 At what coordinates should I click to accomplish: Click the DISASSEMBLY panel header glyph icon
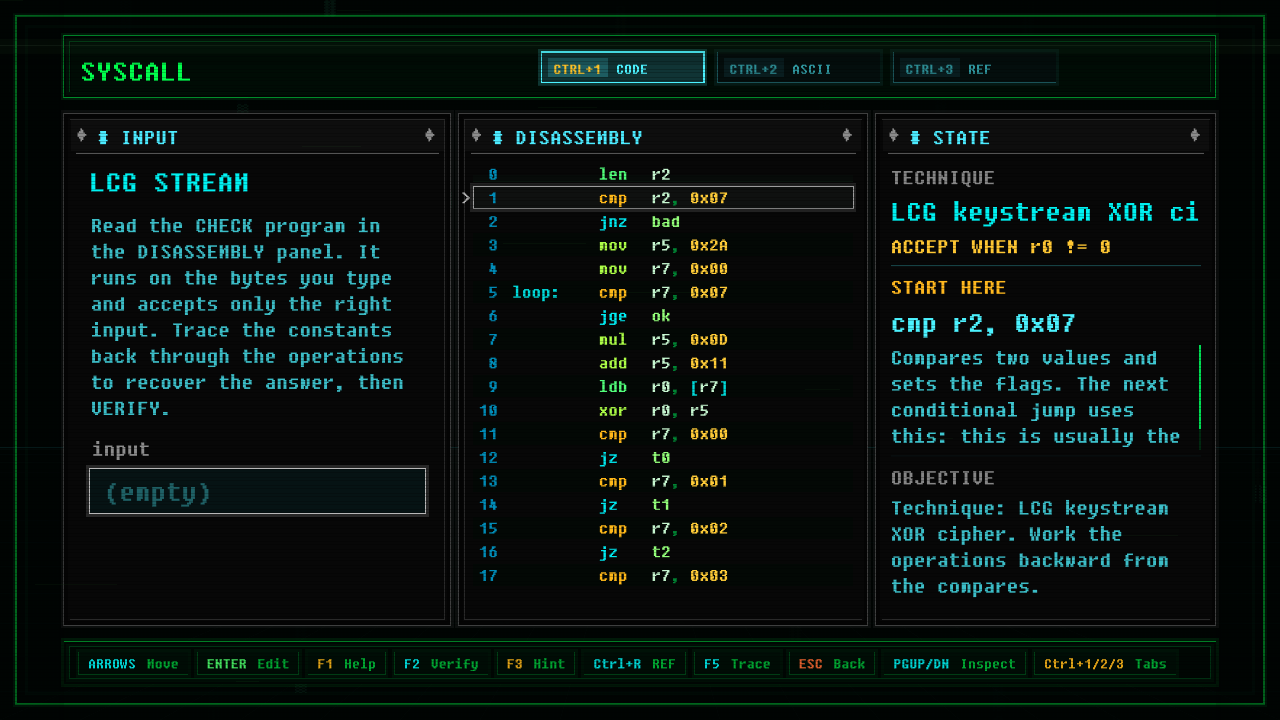pyautogui.click(x=498, y=137)
